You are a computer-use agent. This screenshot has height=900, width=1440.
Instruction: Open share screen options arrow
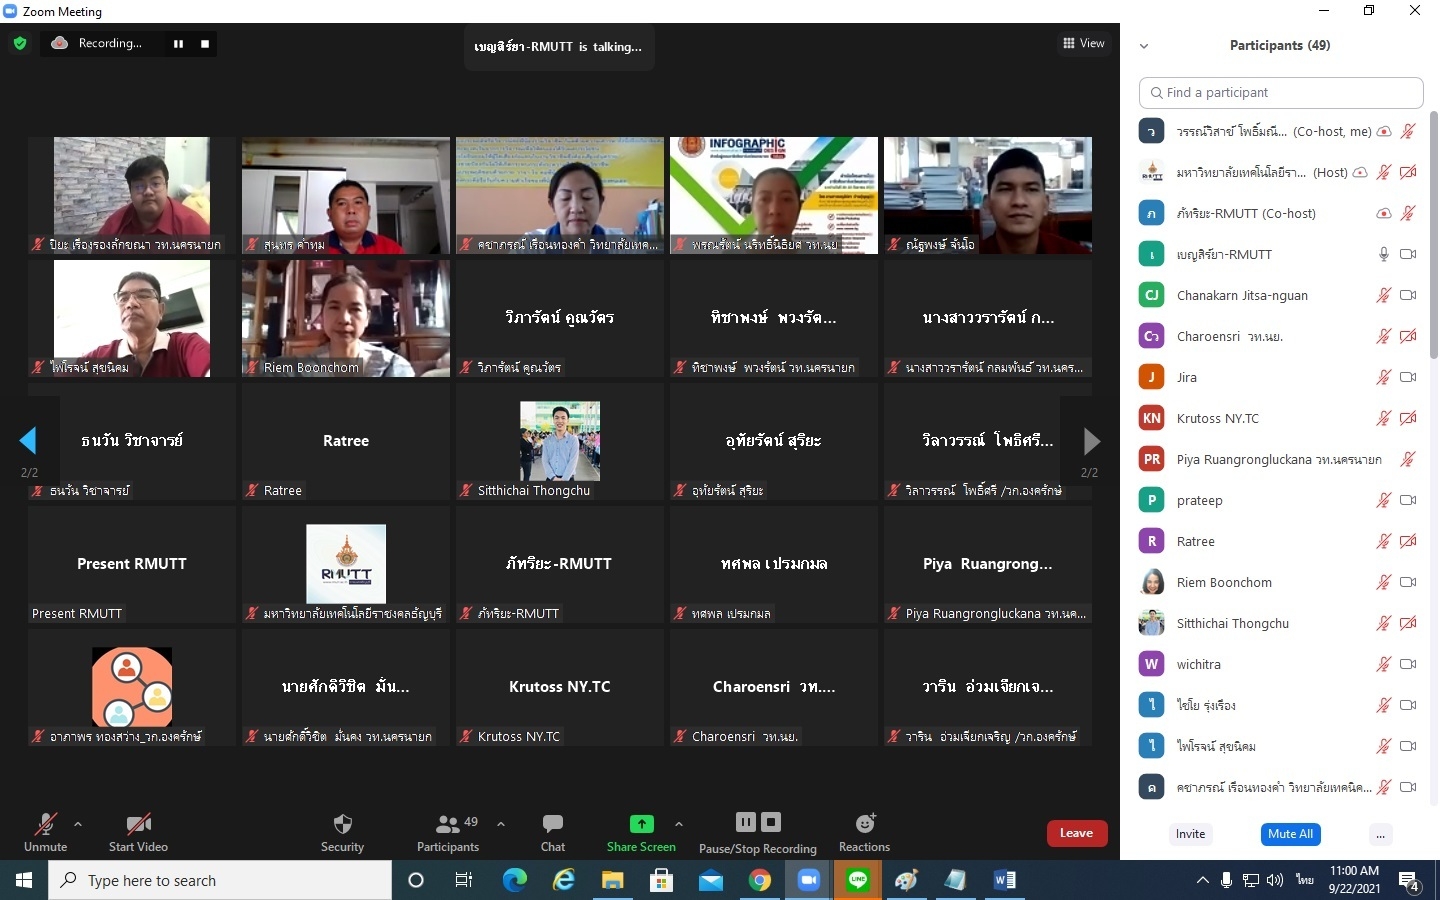[679, 824]
